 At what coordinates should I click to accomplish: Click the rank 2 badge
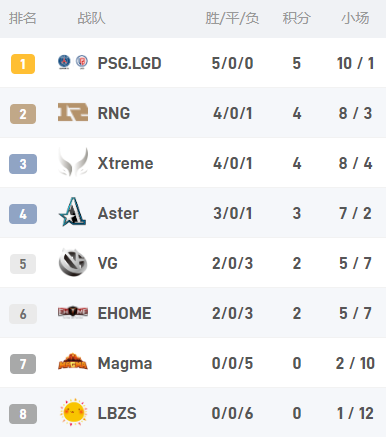point(23,114)
